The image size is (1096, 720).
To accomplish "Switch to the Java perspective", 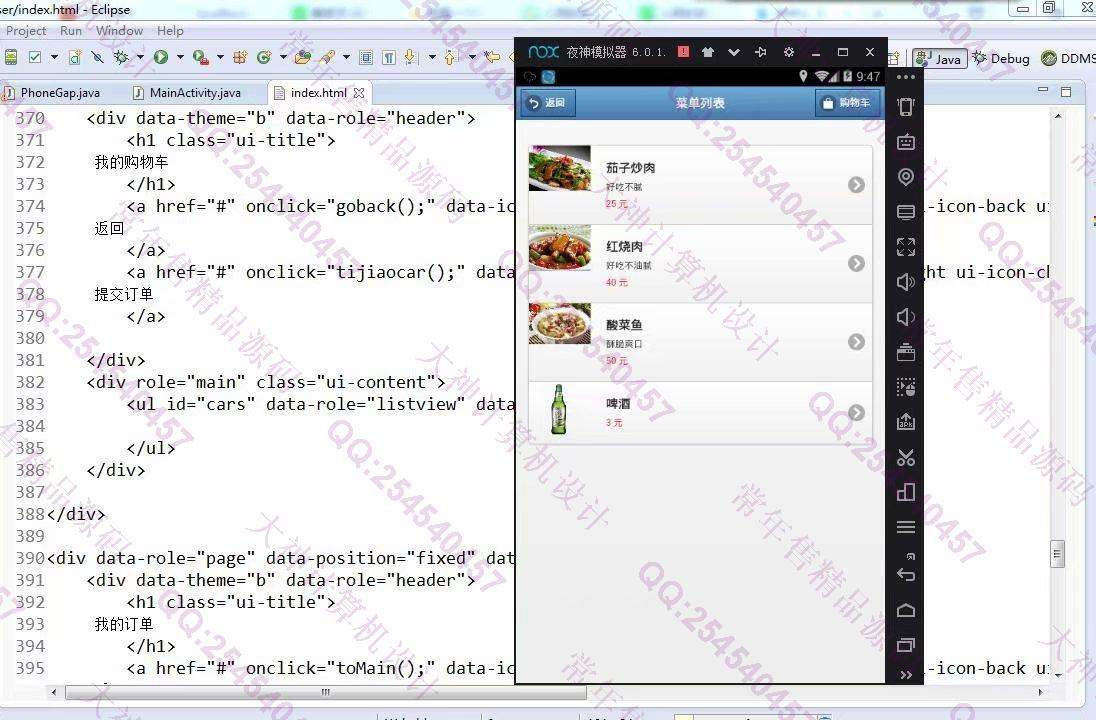I will tap(940, 59).
